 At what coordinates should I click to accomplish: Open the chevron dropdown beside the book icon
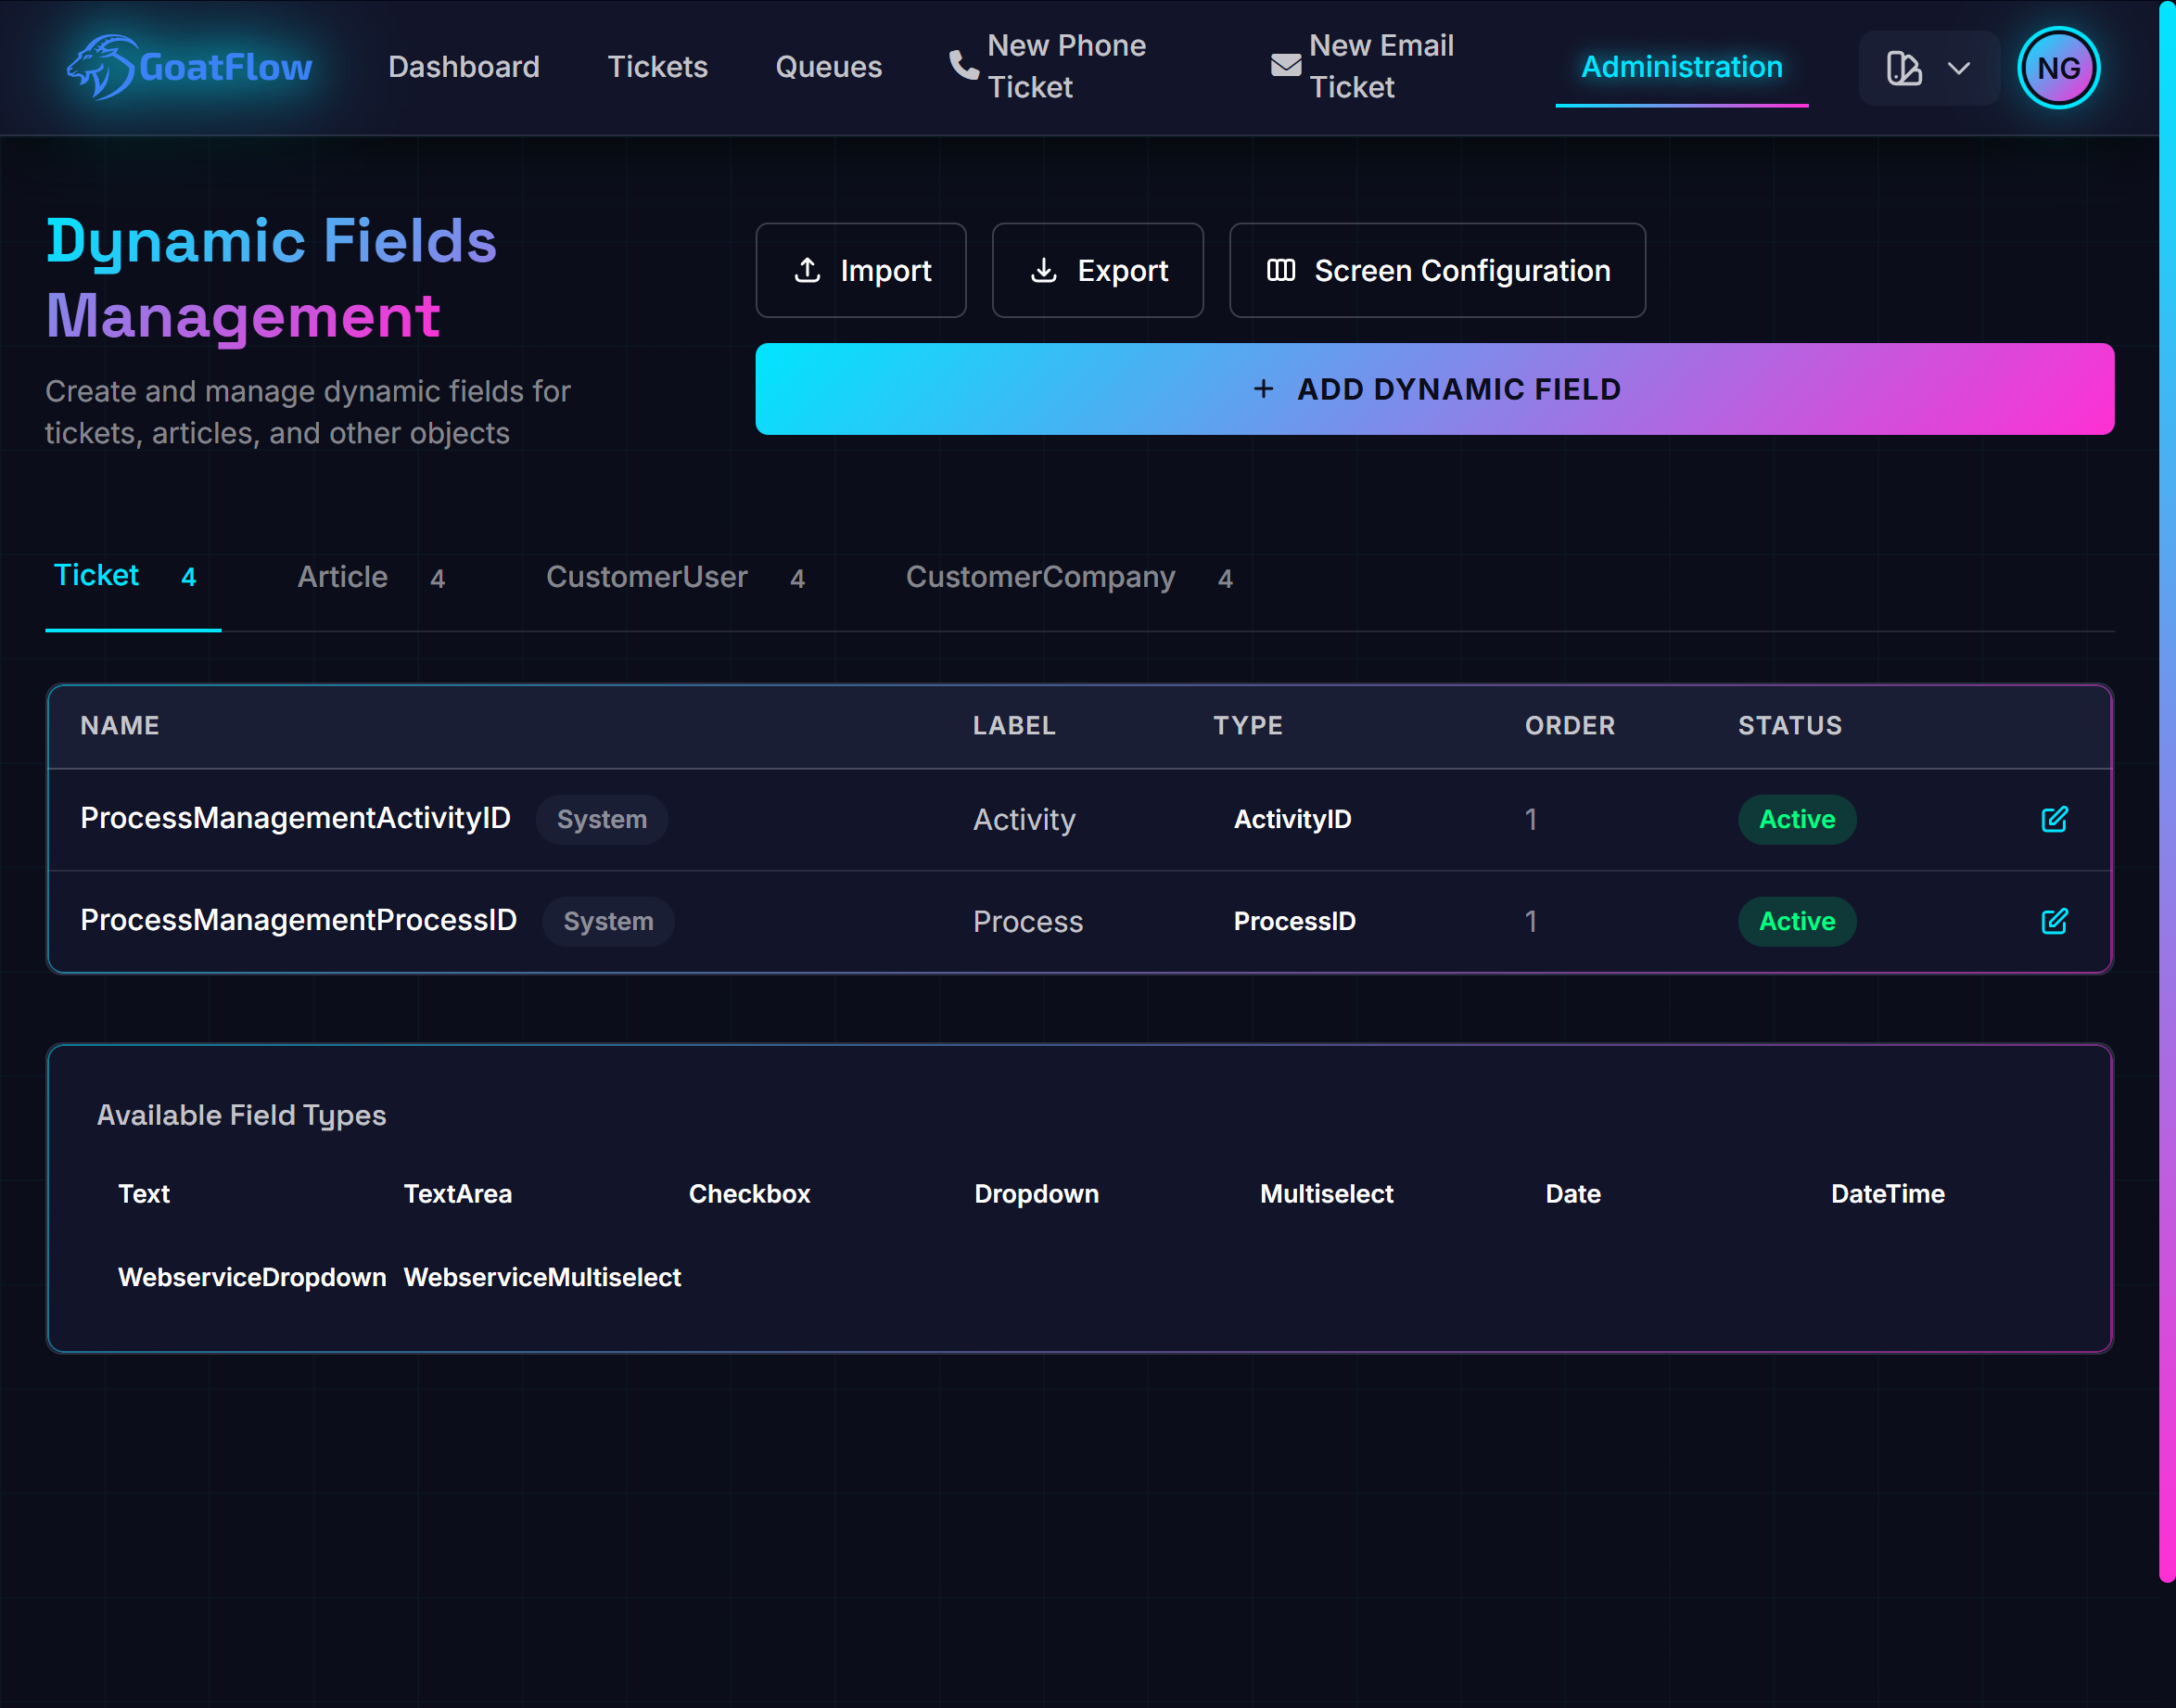click(x=1956, y=68)
